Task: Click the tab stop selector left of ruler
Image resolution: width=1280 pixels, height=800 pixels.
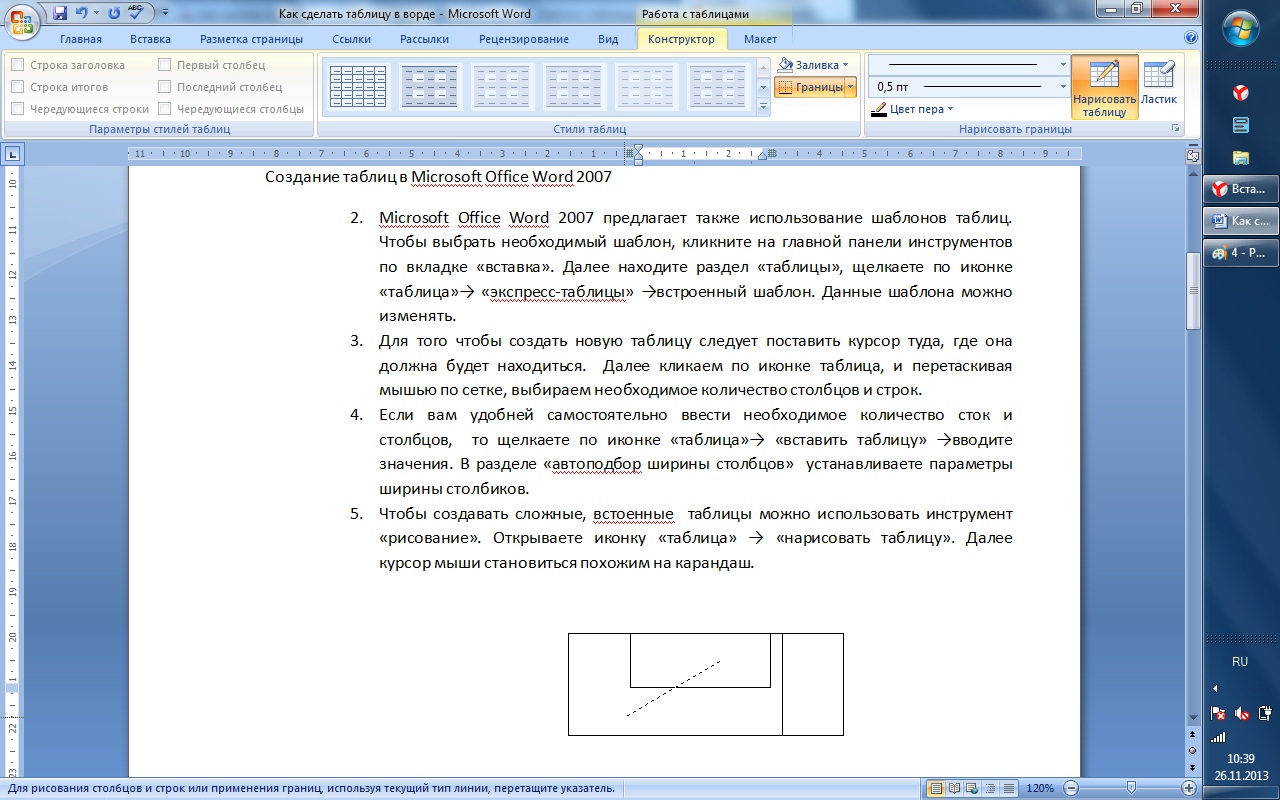Action: click(13, 154)
